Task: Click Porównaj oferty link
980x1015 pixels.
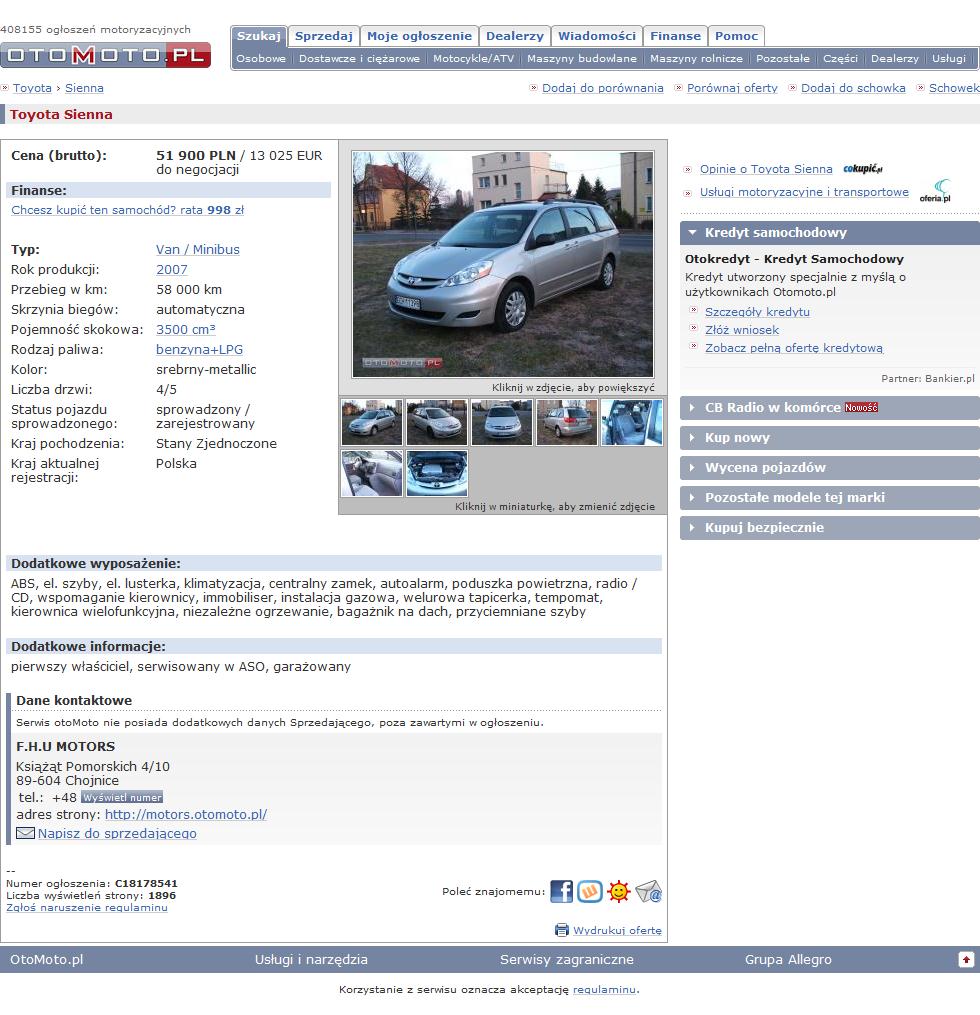Action: [x=732, y=88]
